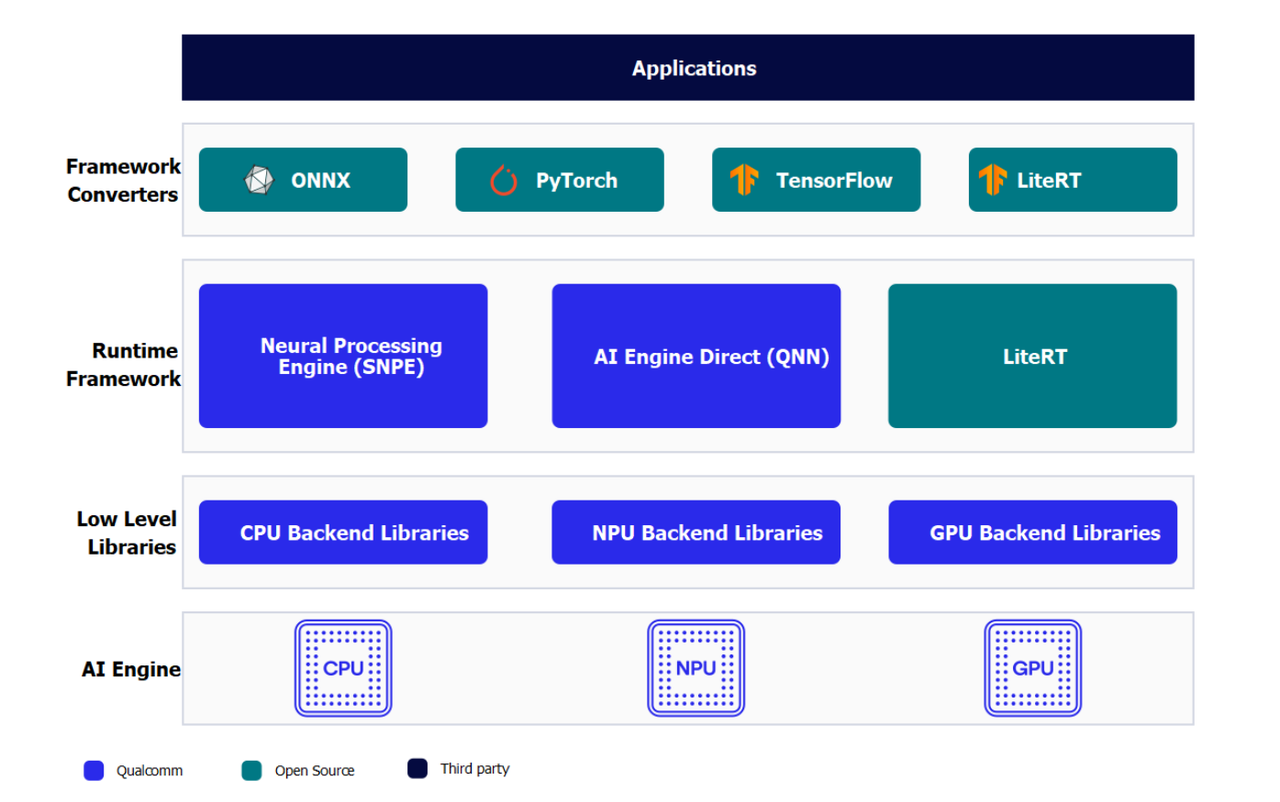Image resolution: width=1280 pixels, height=802 pixels.
Task: Click the Neural Processing Engine (SNPE) block
Action: [x=343, y=356]
